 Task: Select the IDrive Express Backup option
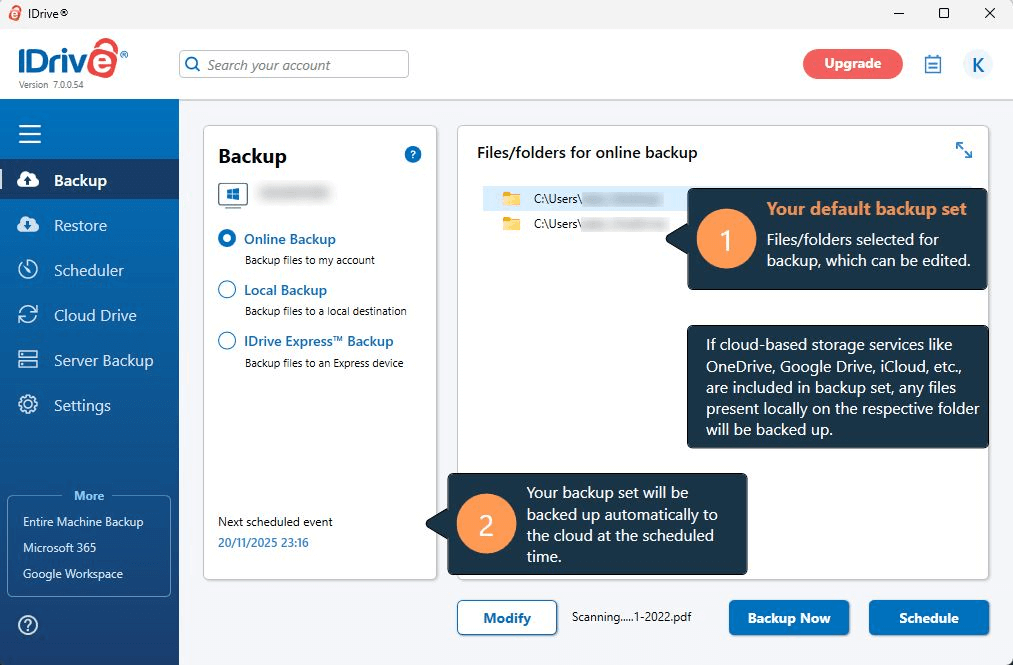coord(226,340)
